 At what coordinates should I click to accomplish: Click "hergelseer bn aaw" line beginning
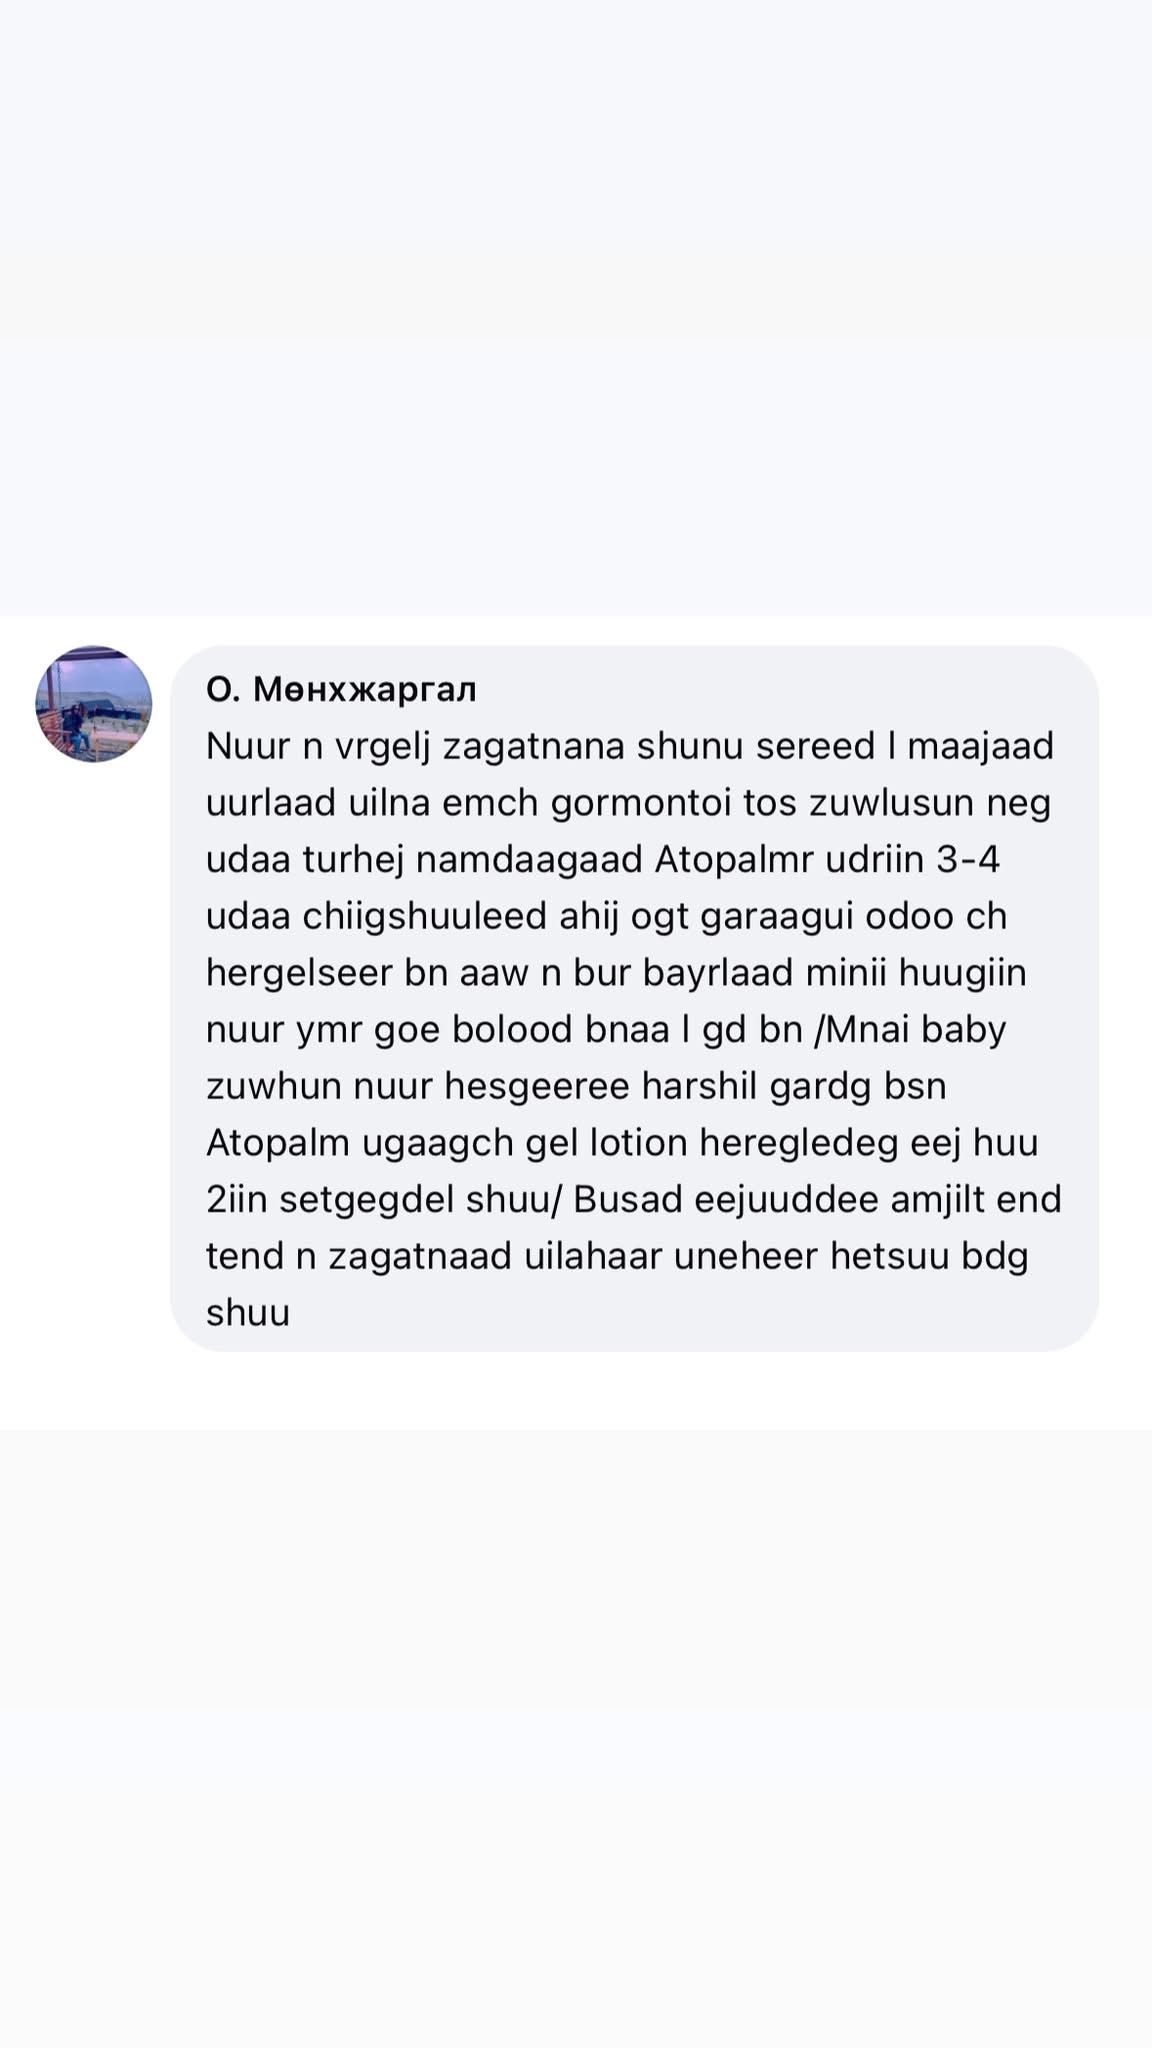click(x=367, y=973)
